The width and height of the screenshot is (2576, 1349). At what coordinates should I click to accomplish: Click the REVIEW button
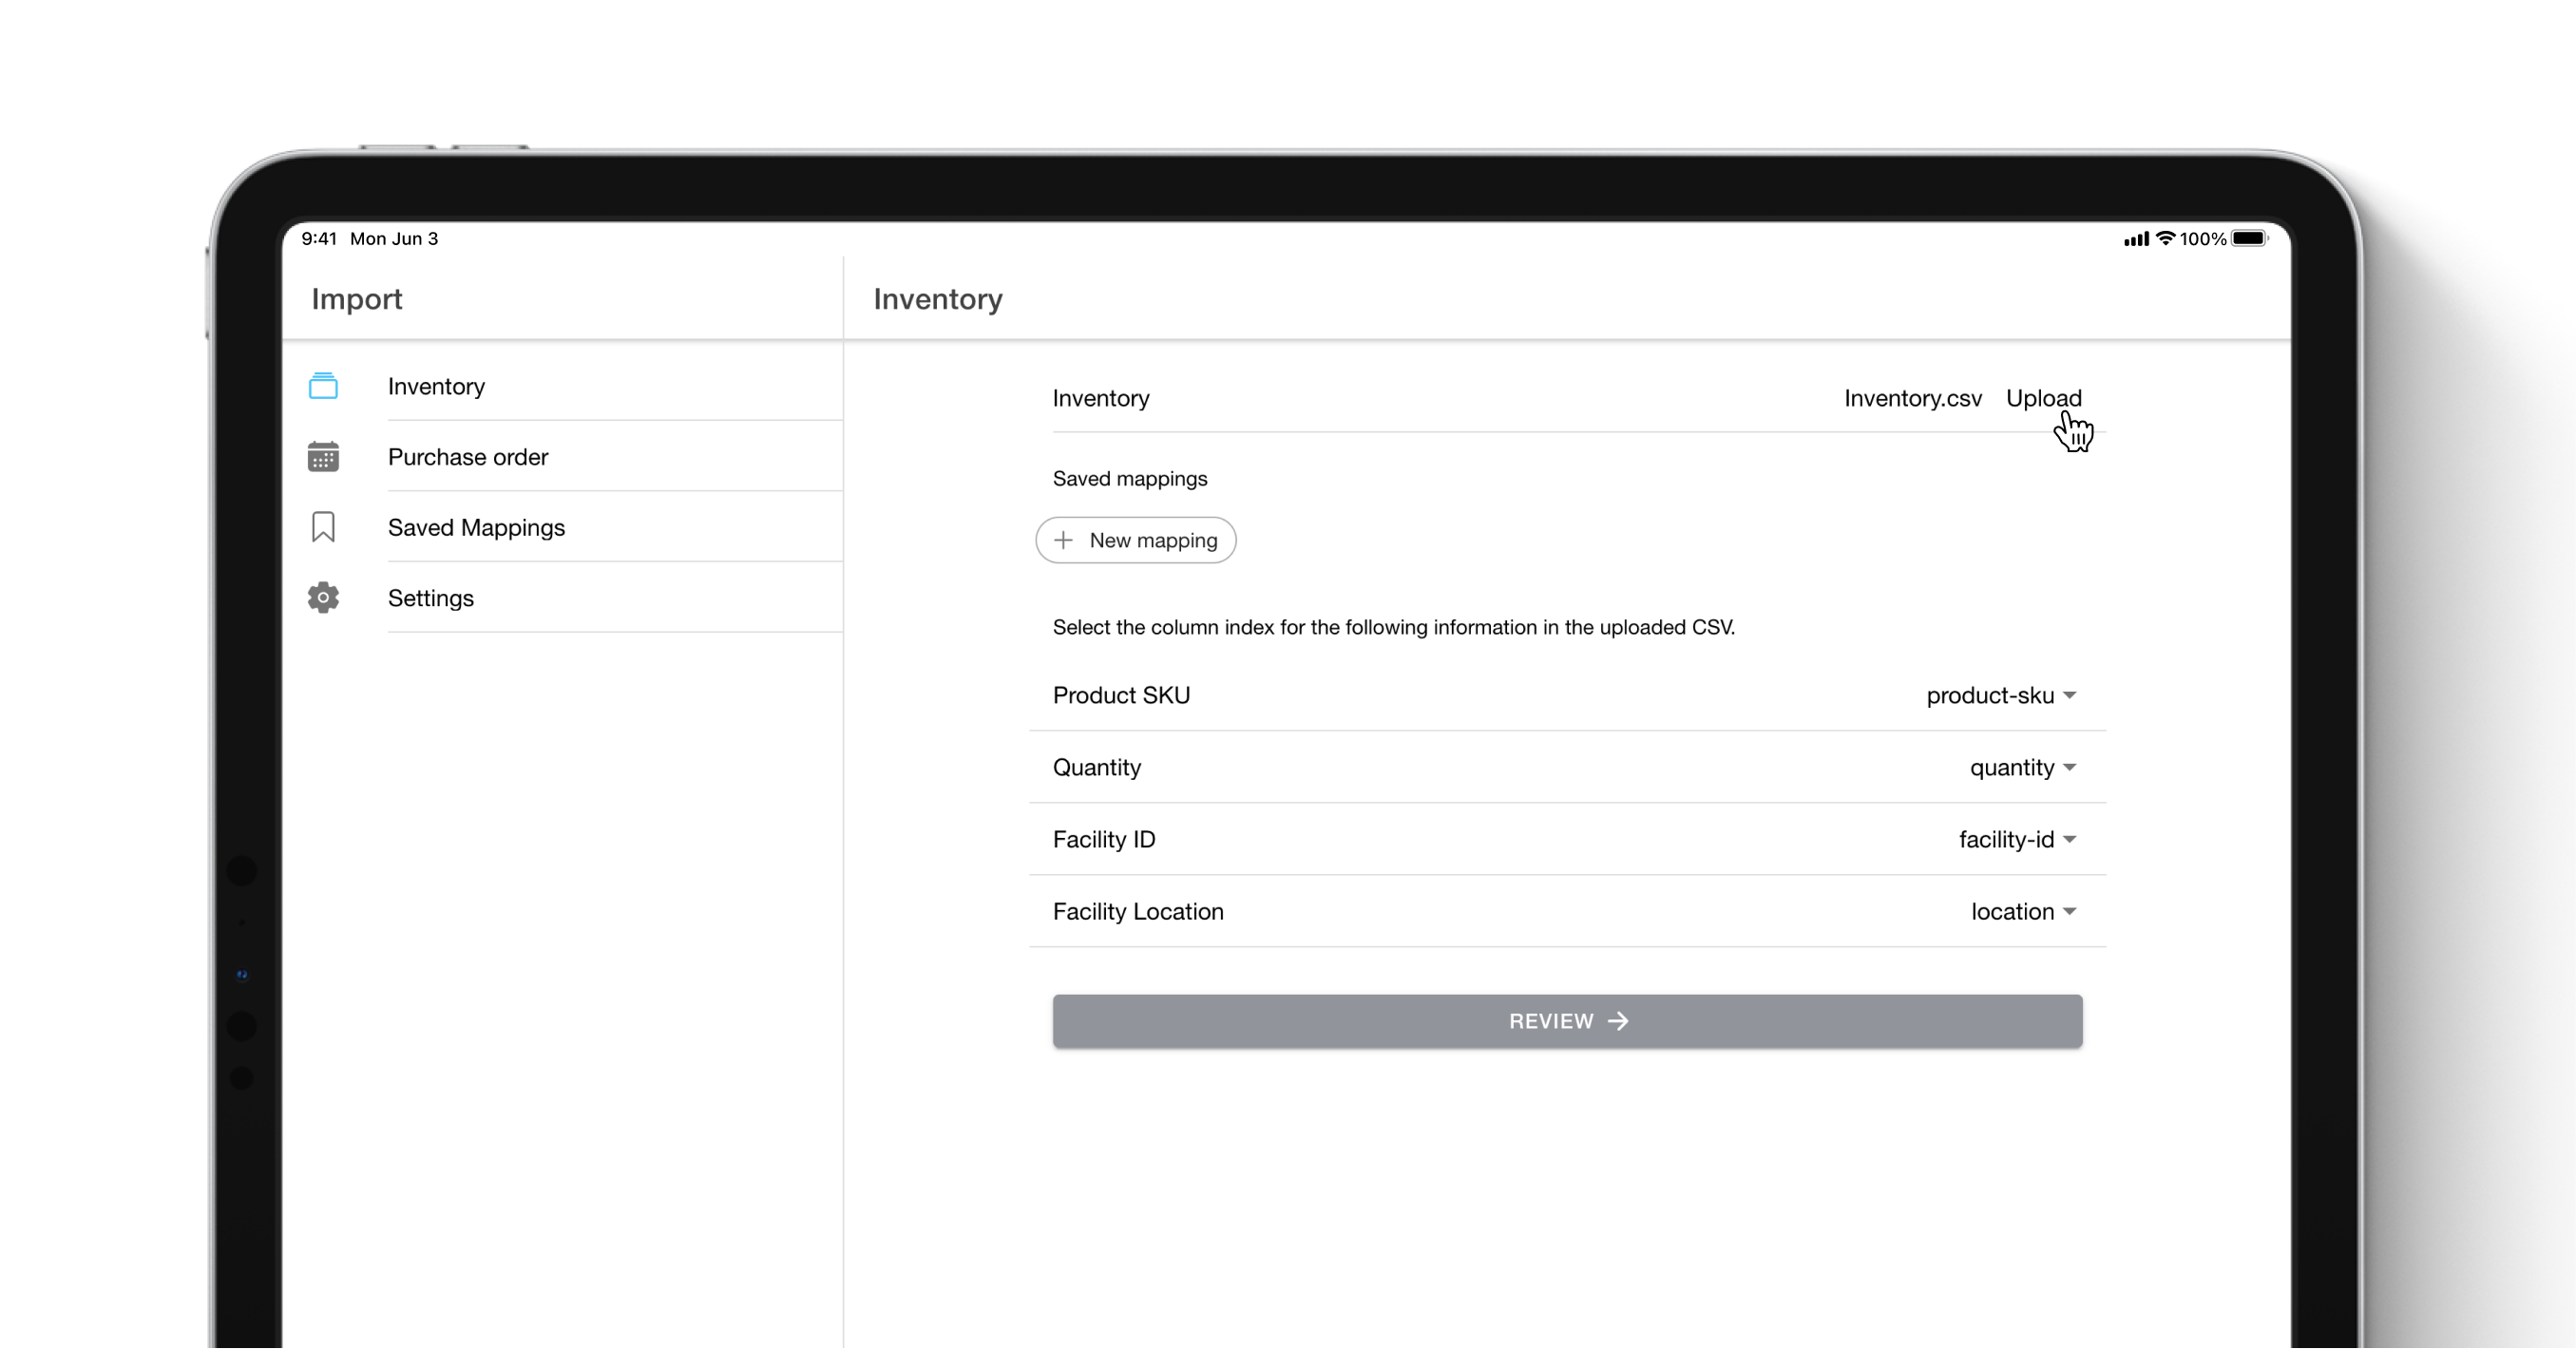tap(1568, 1020)
